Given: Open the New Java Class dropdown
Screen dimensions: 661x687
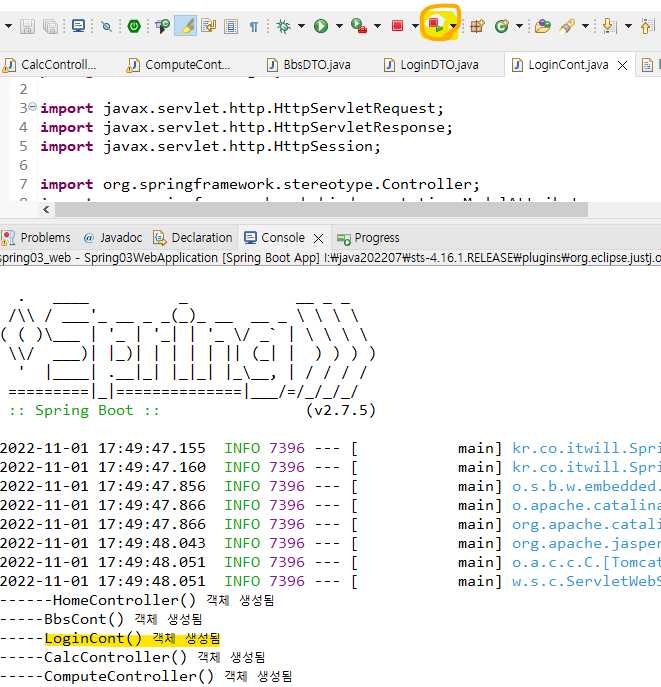Looking at the screenshot, I should pyautogui.click(x=519, y=26).
